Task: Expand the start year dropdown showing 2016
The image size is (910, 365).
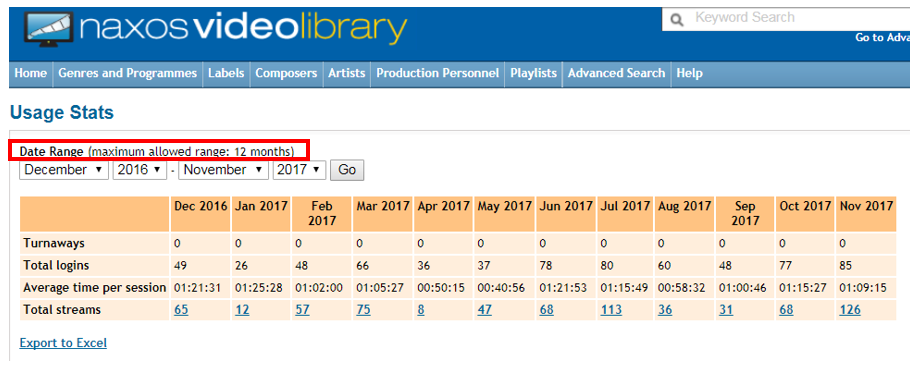Action: pyautogui.click(x=140, y=170)
